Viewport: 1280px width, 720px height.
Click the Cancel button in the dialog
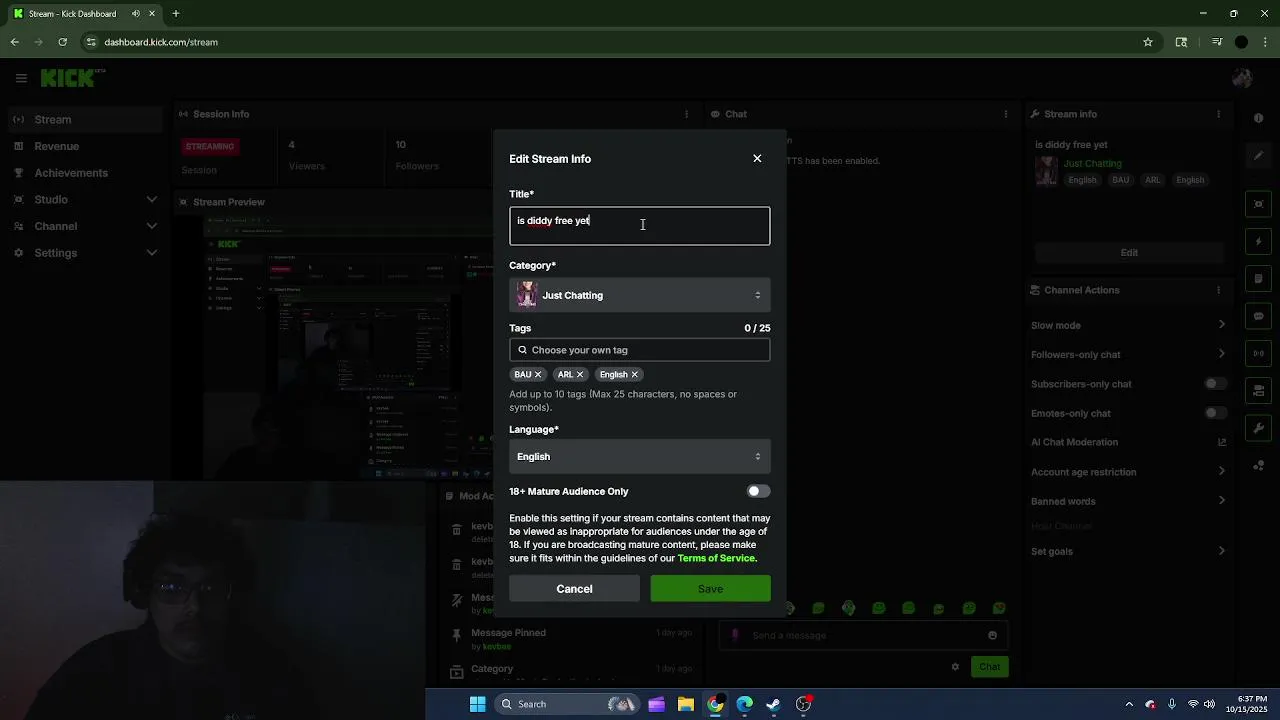(574, 589)
